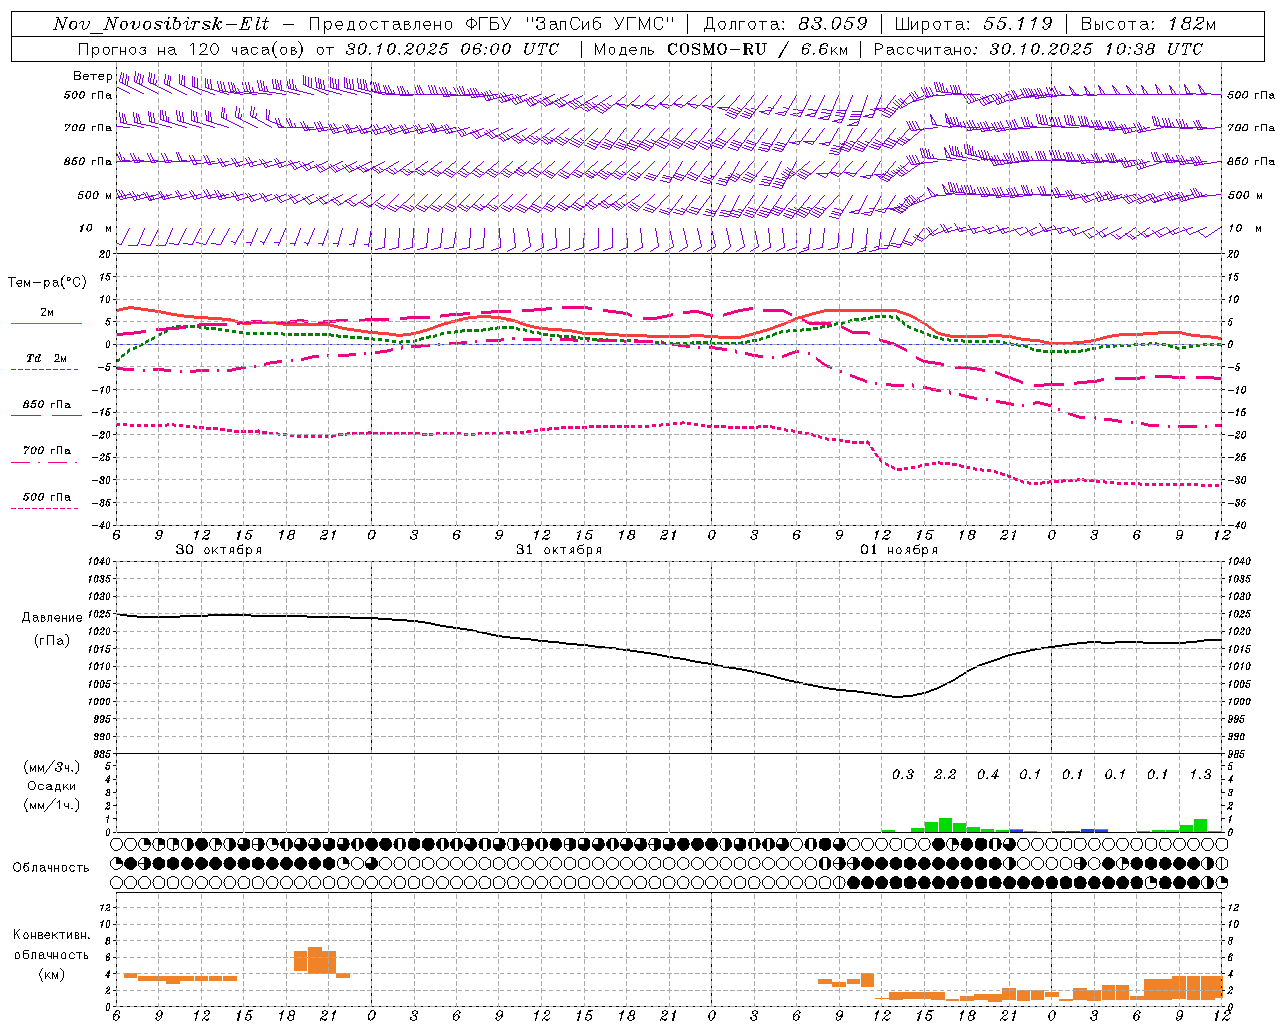
Task: Select the 'Предоставлено ФГБУ ЗапСиб УГМС' provider text
Action: tap(492, 24)
